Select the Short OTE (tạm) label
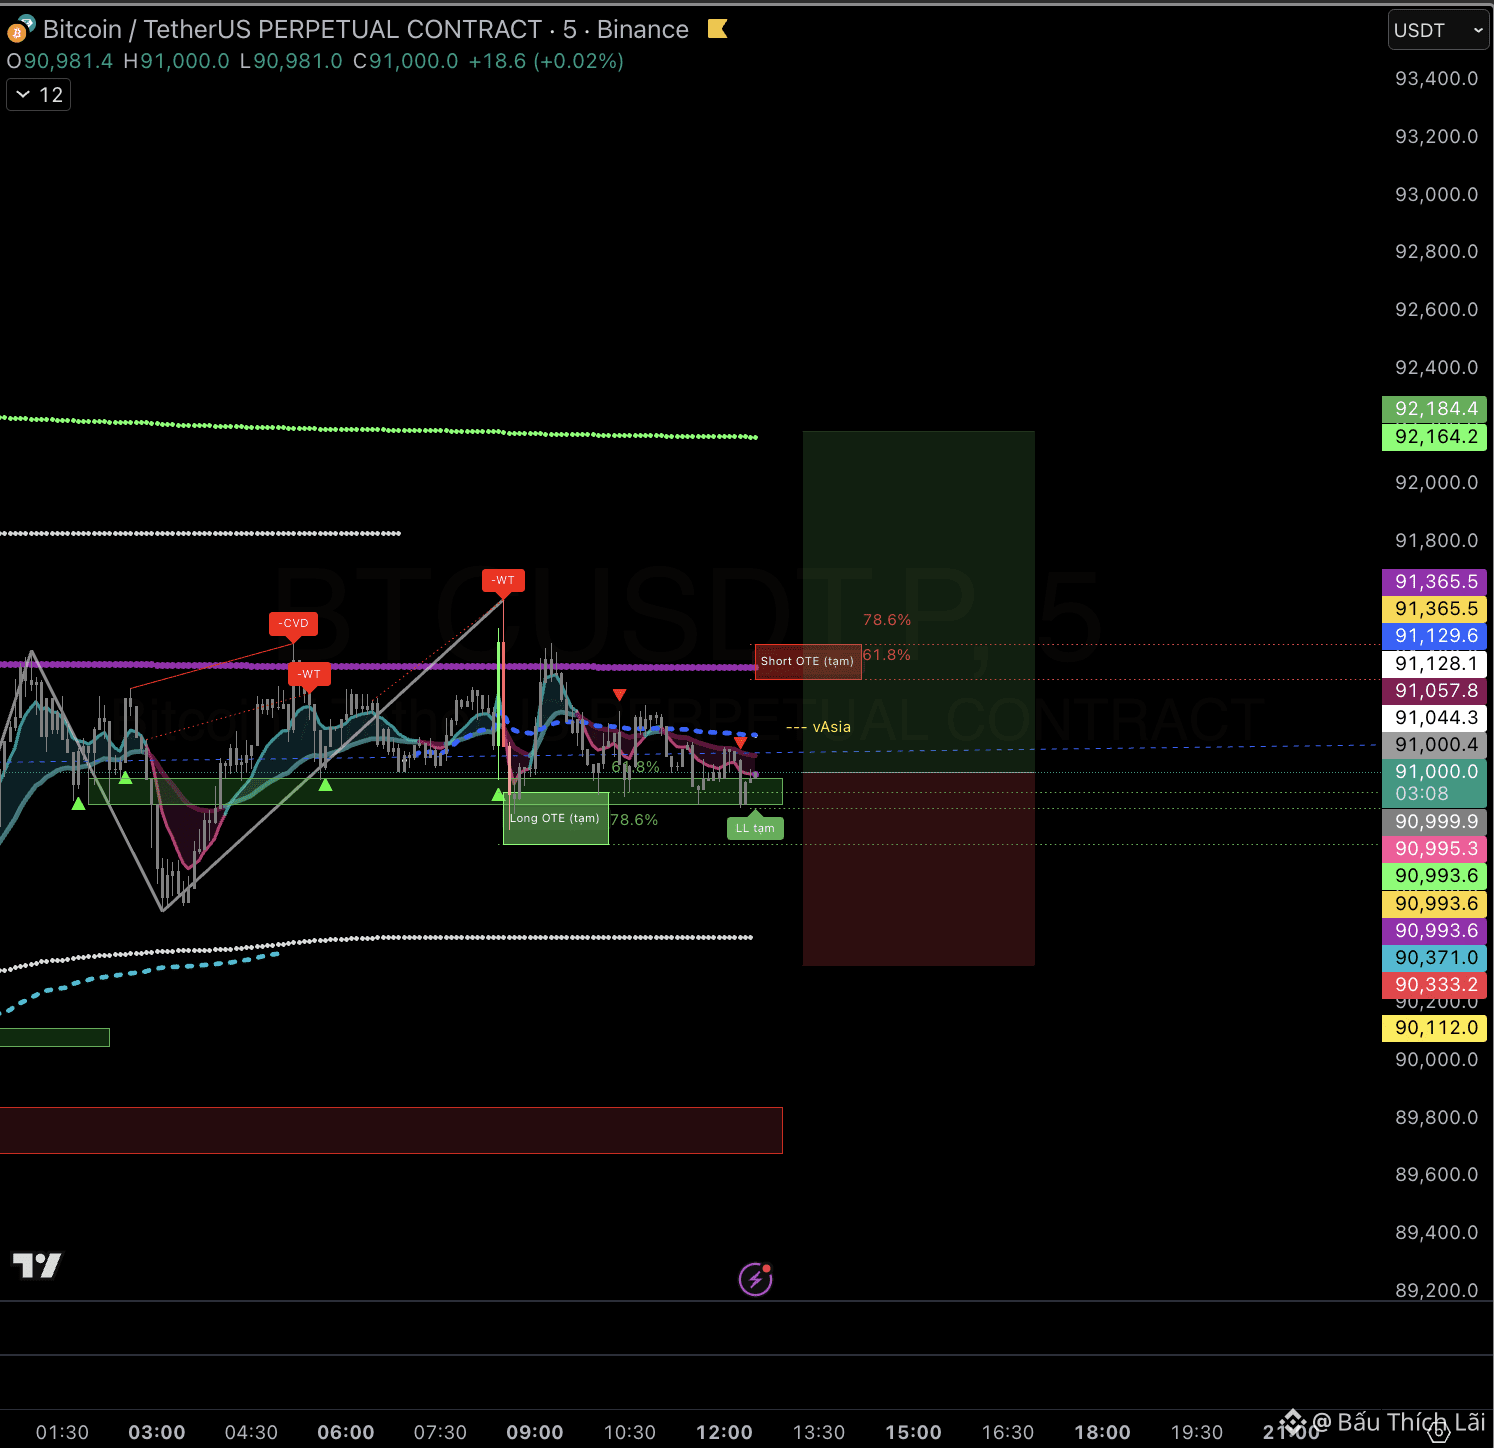Viewport: 1494px width, 1448px height. (808, 661)
